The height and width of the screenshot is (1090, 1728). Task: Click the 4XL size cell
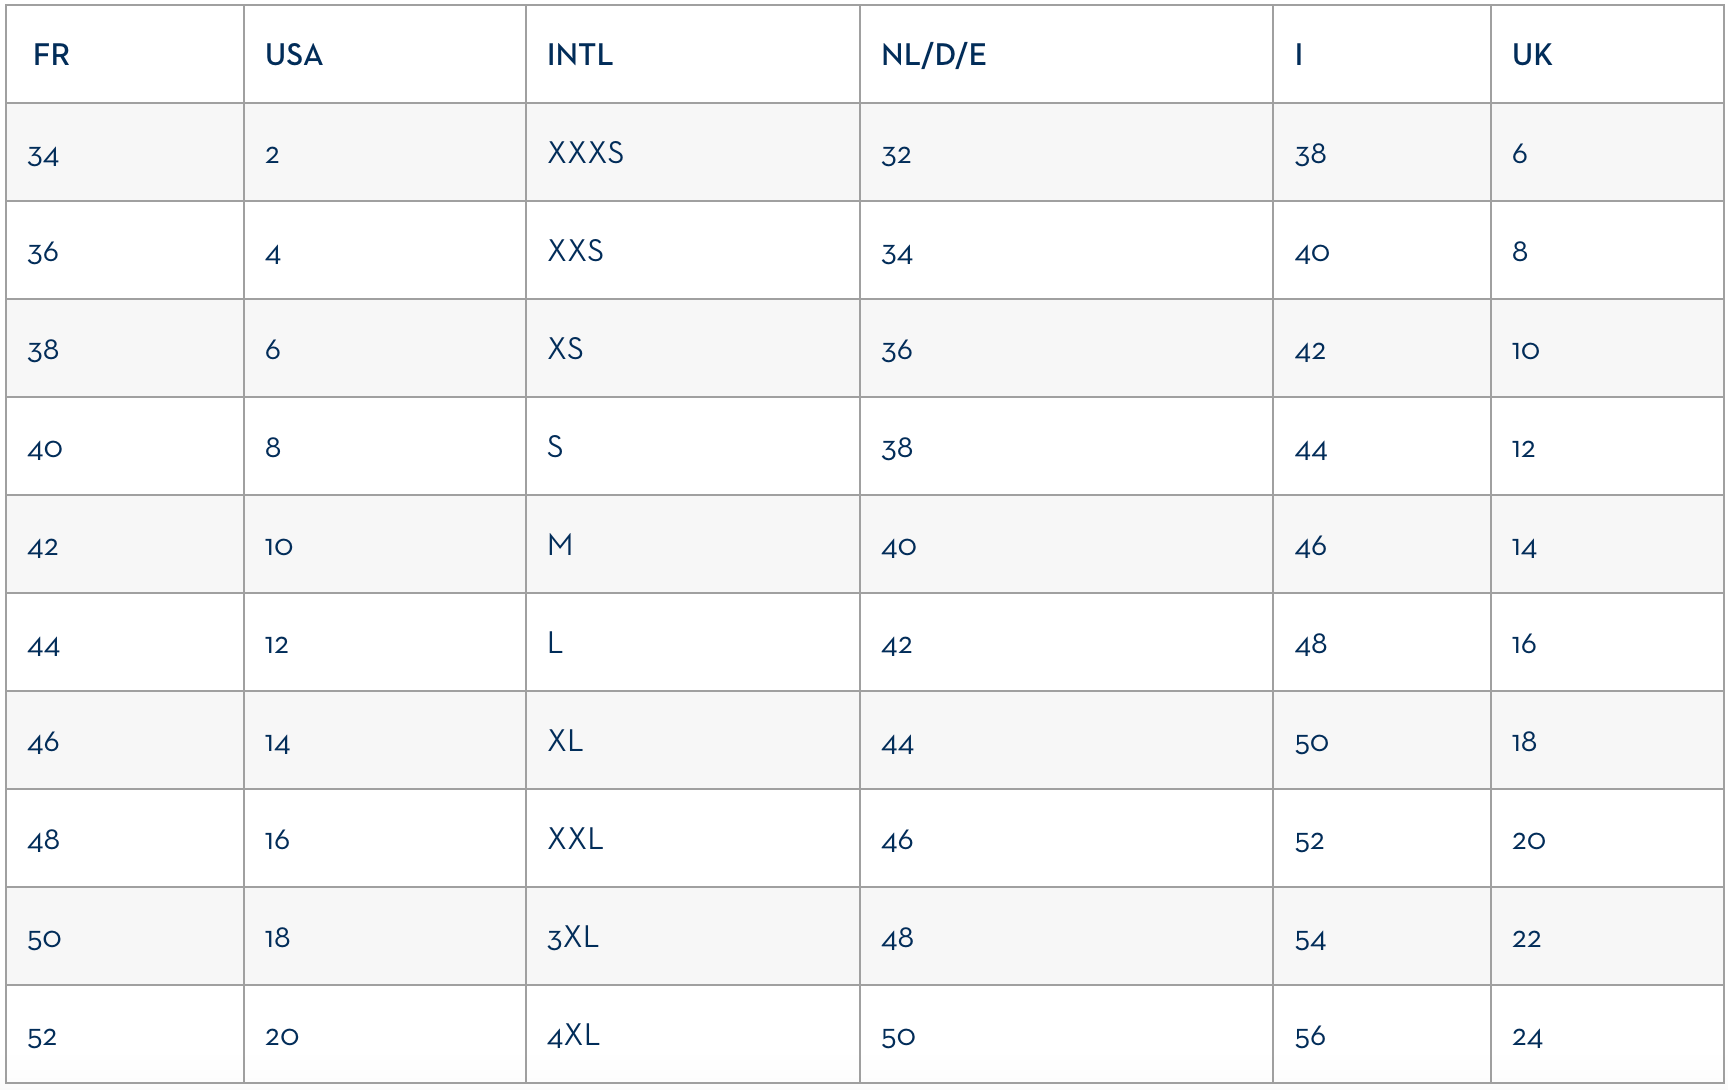tap(574, 1035)
